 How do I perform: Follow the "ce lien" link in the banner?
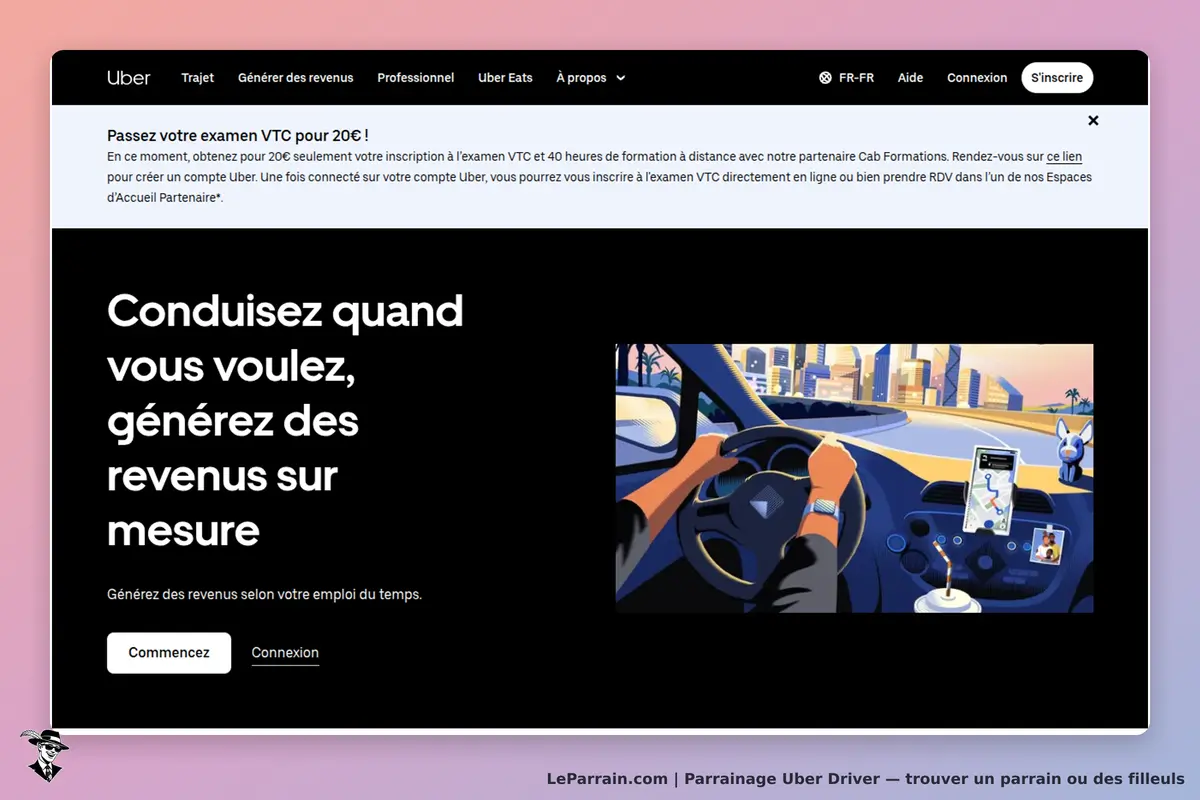(x=1064, y=157)
